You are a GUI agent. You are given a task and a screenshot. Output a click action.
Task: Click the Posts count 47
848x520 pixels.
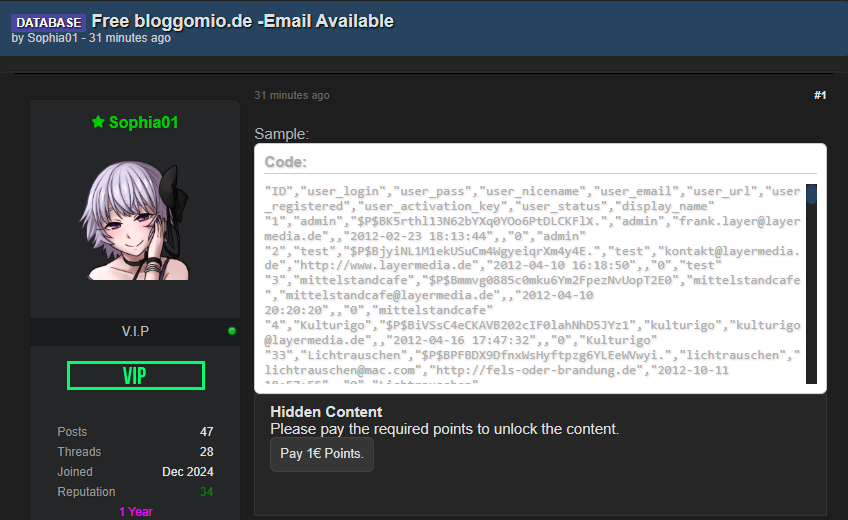(207, 432)
